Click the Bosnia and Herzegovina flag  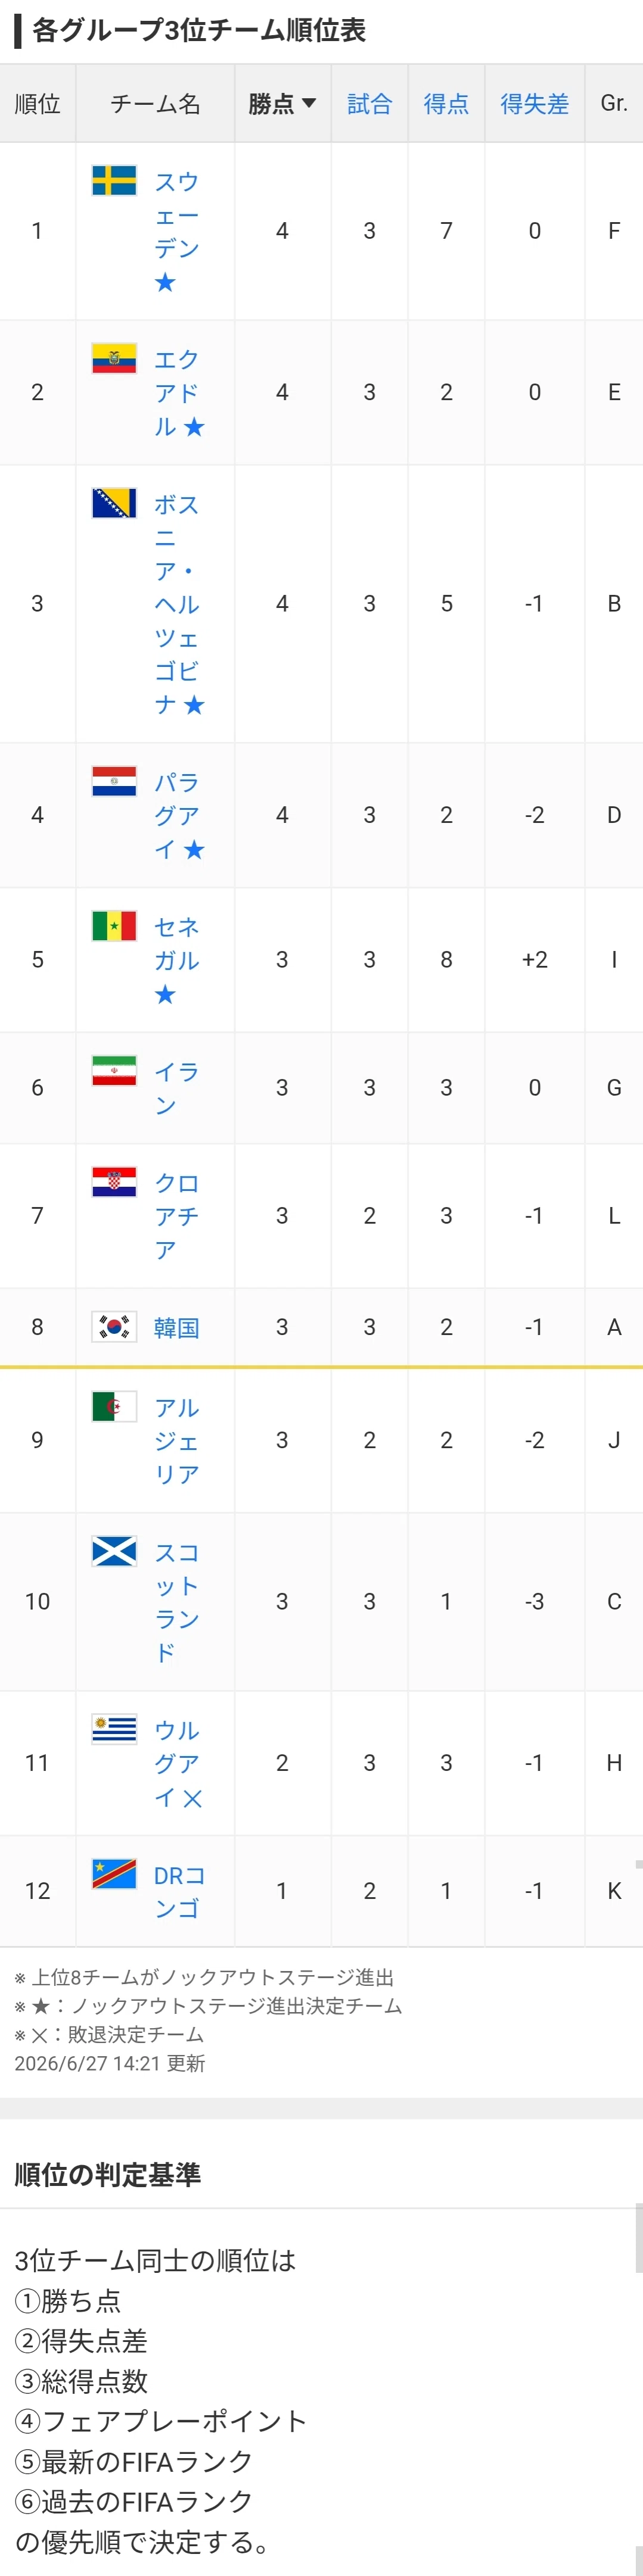(x=114, y=503)
